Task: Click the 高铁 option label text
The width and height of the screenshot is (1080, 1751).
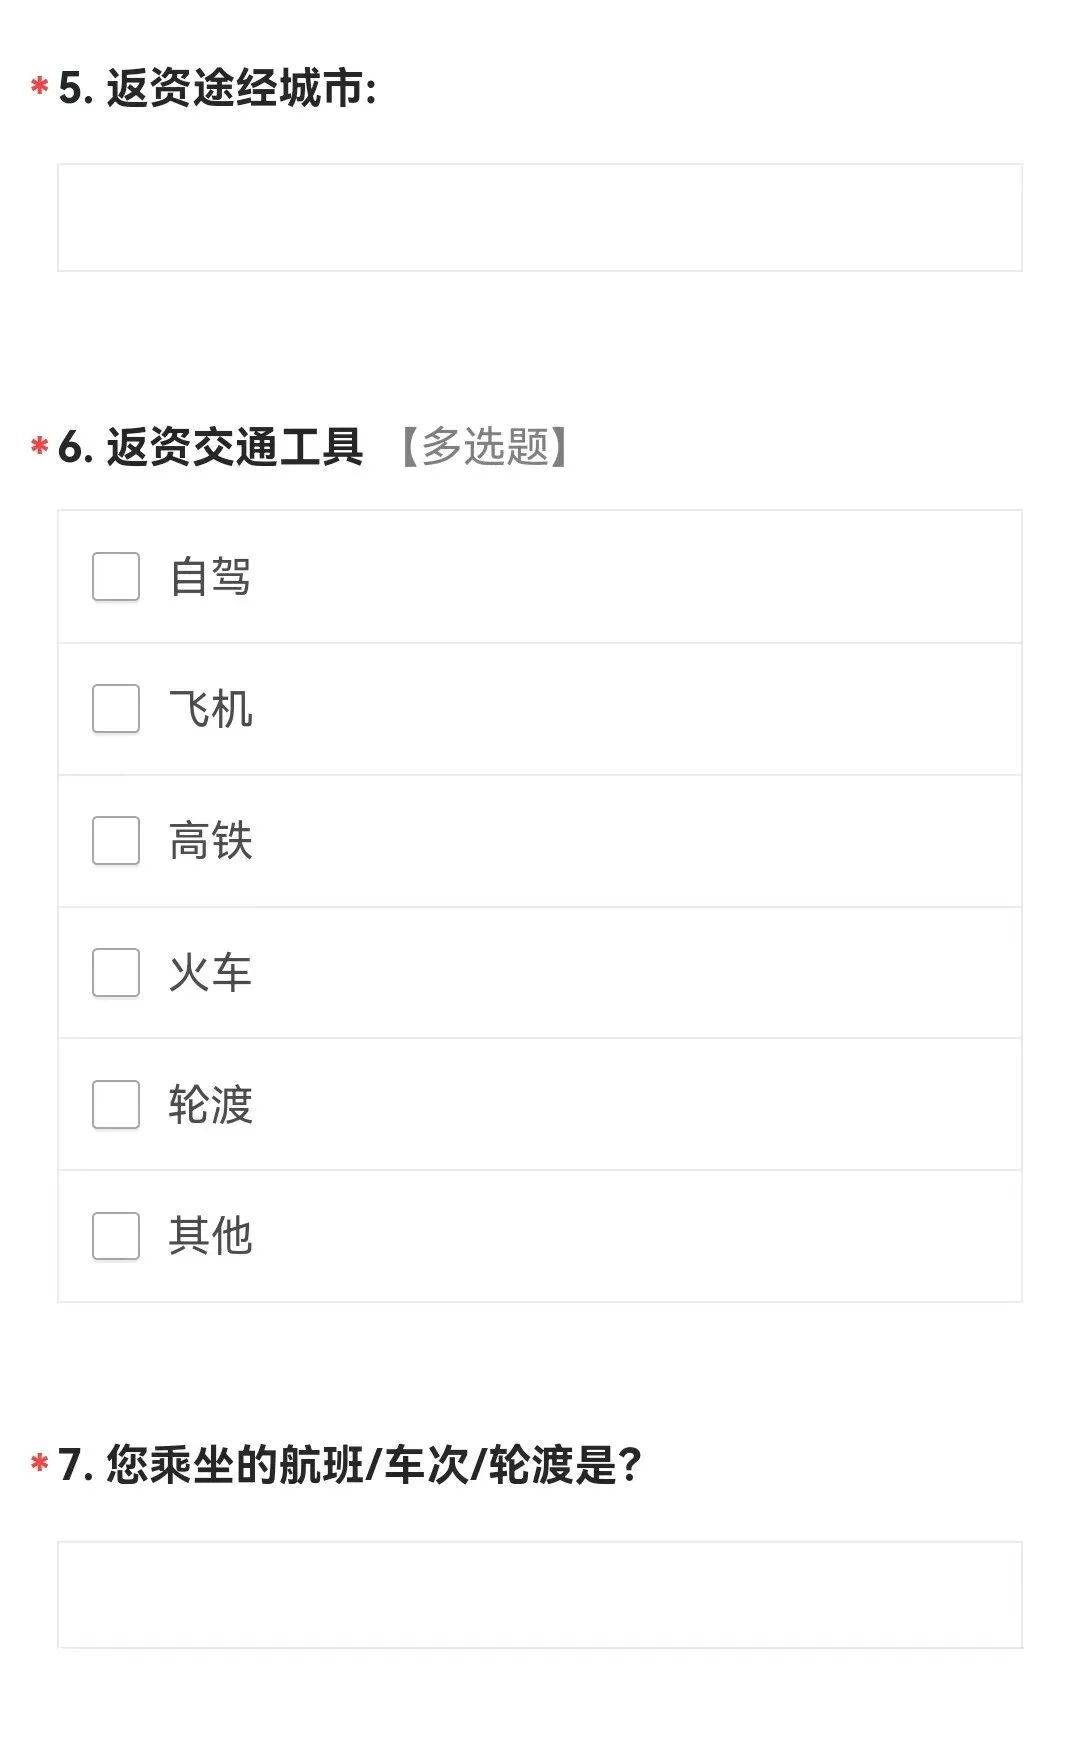Action: tap(210, 841)
